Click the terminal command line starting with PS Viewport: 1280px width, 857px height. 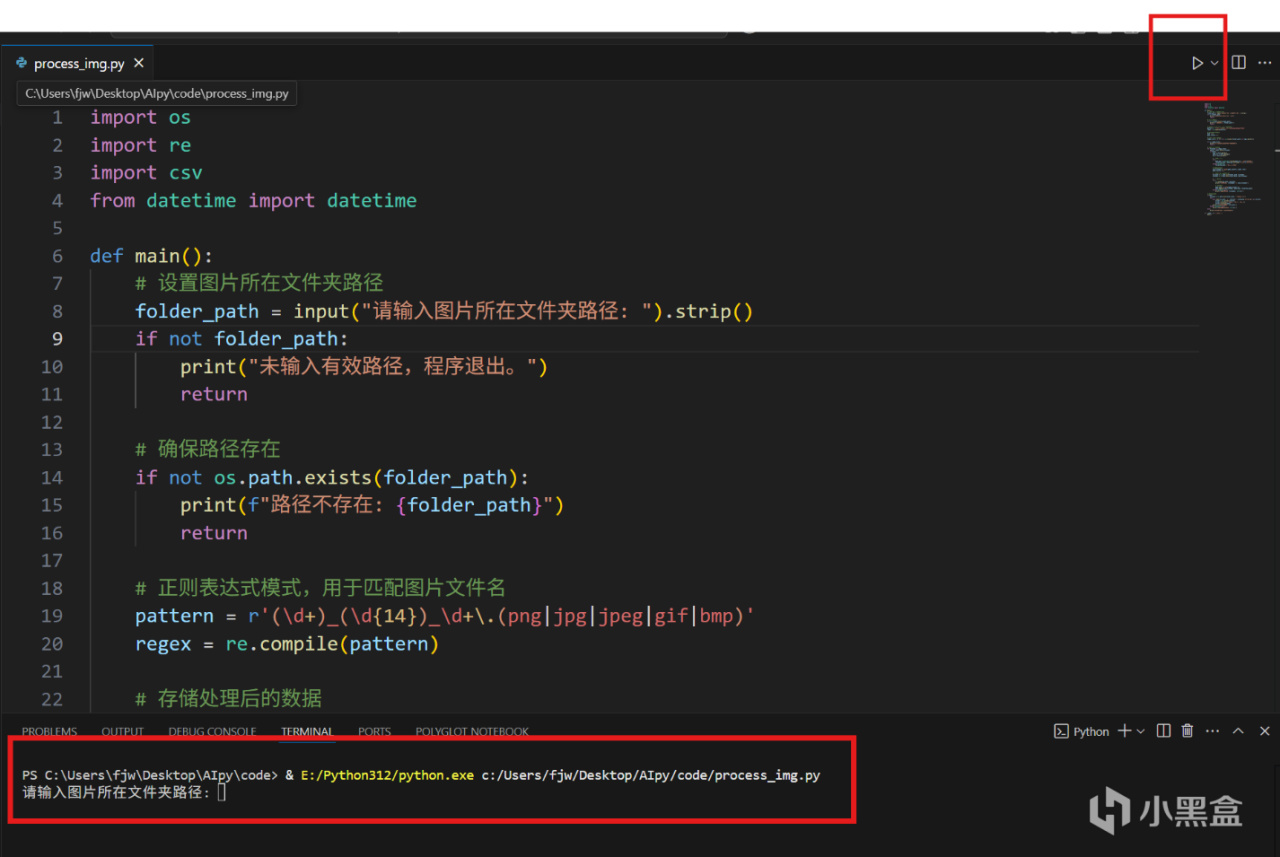(x=421, y=775)
